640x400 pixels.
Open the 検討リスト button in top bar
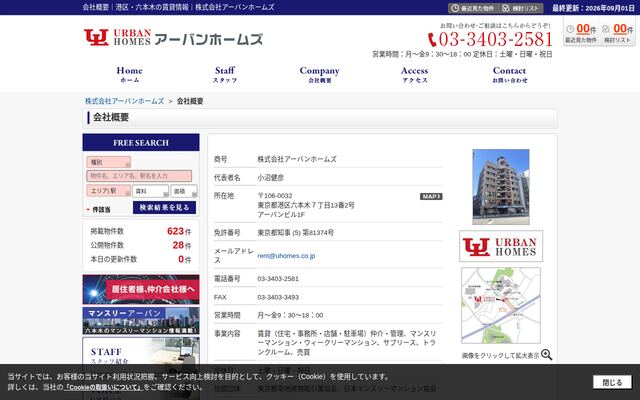pos(521,8)
